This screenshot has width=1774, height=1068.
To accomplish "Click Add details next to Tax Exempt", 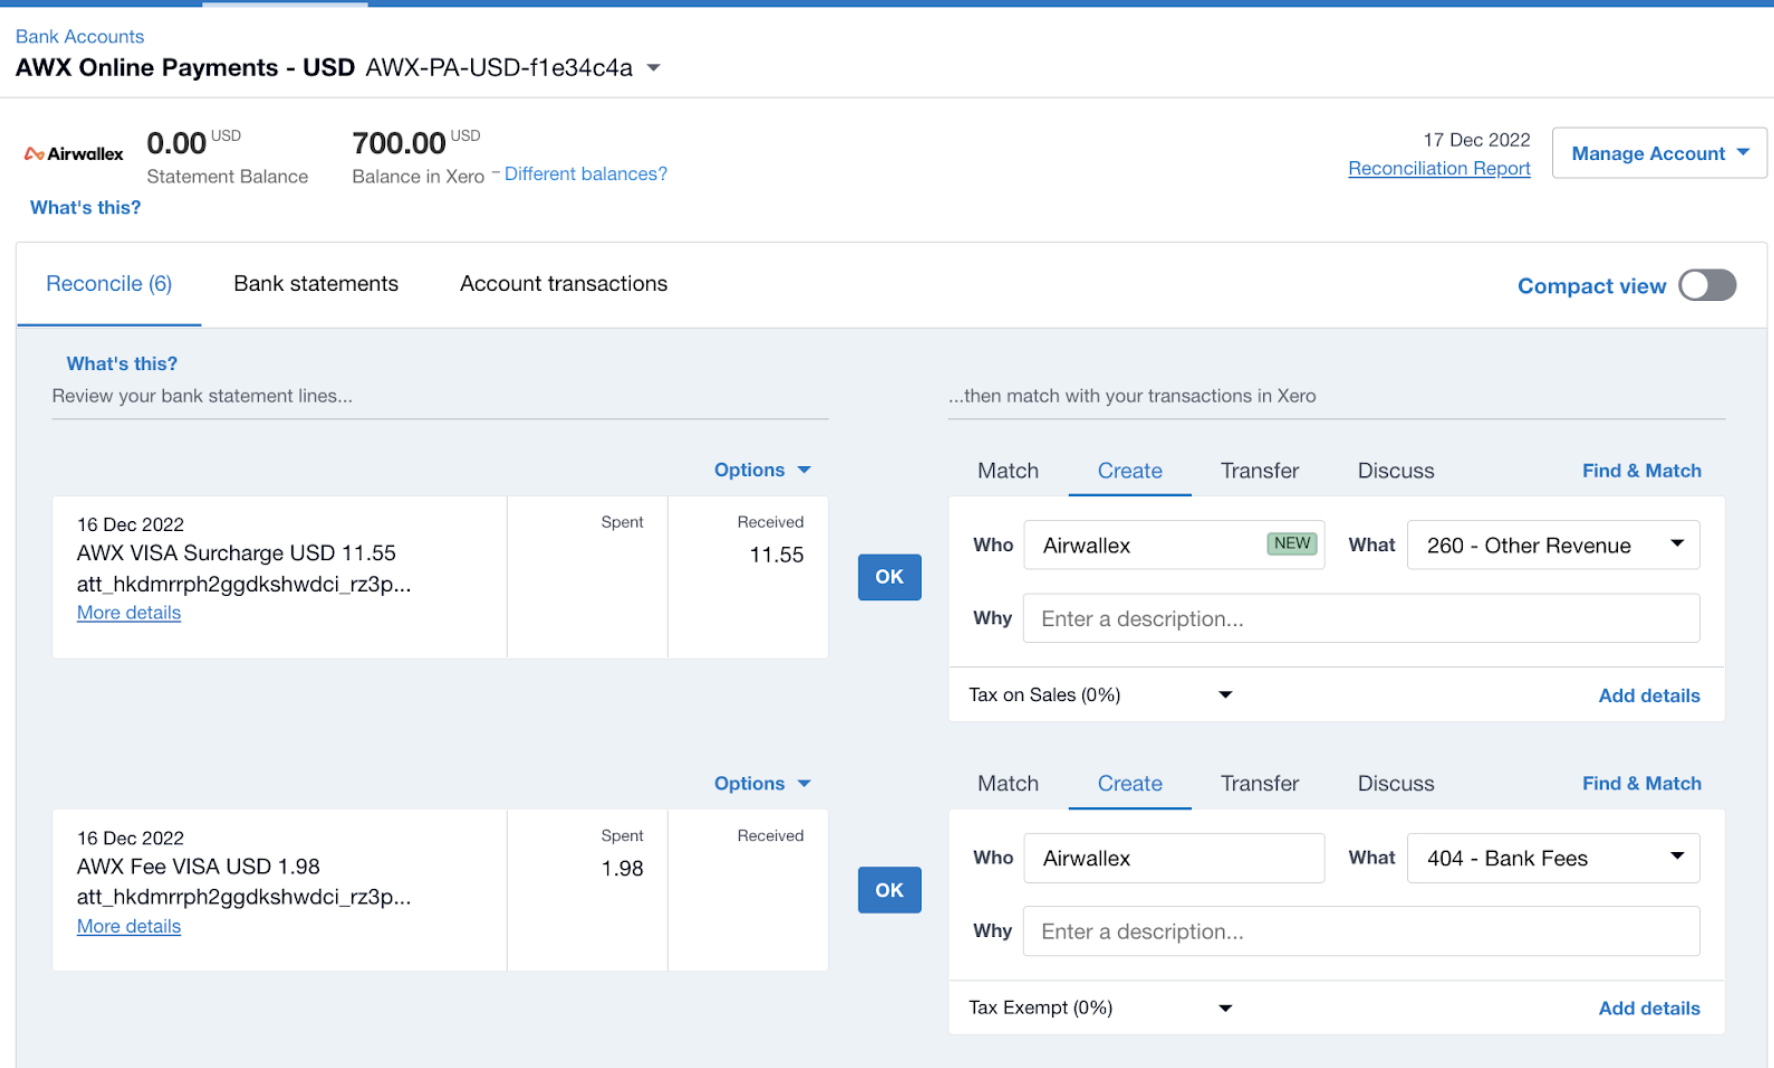I will tap(1649, 1009).
